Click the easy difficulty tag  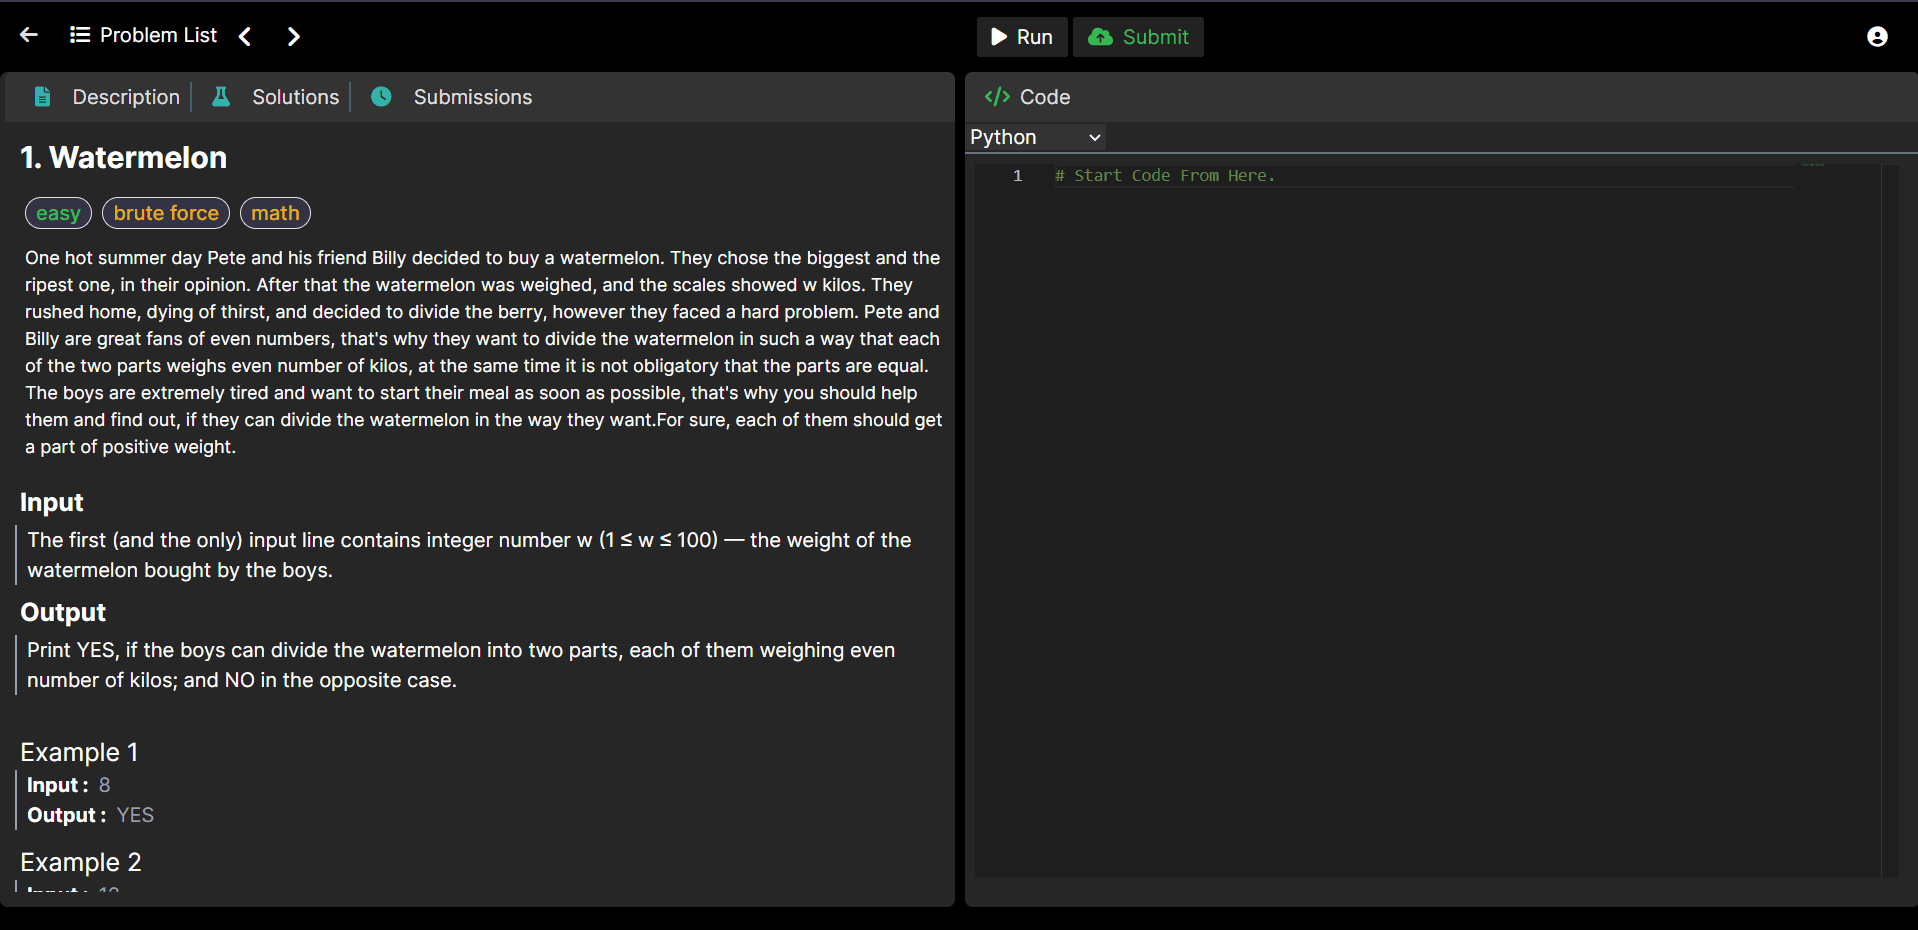58,213
